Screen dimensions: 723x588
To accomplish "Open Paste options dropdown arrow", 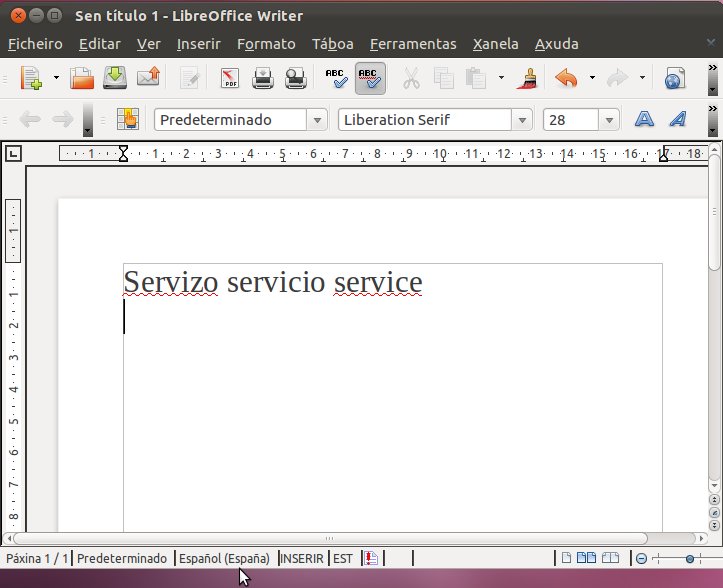I will point(501,77).
